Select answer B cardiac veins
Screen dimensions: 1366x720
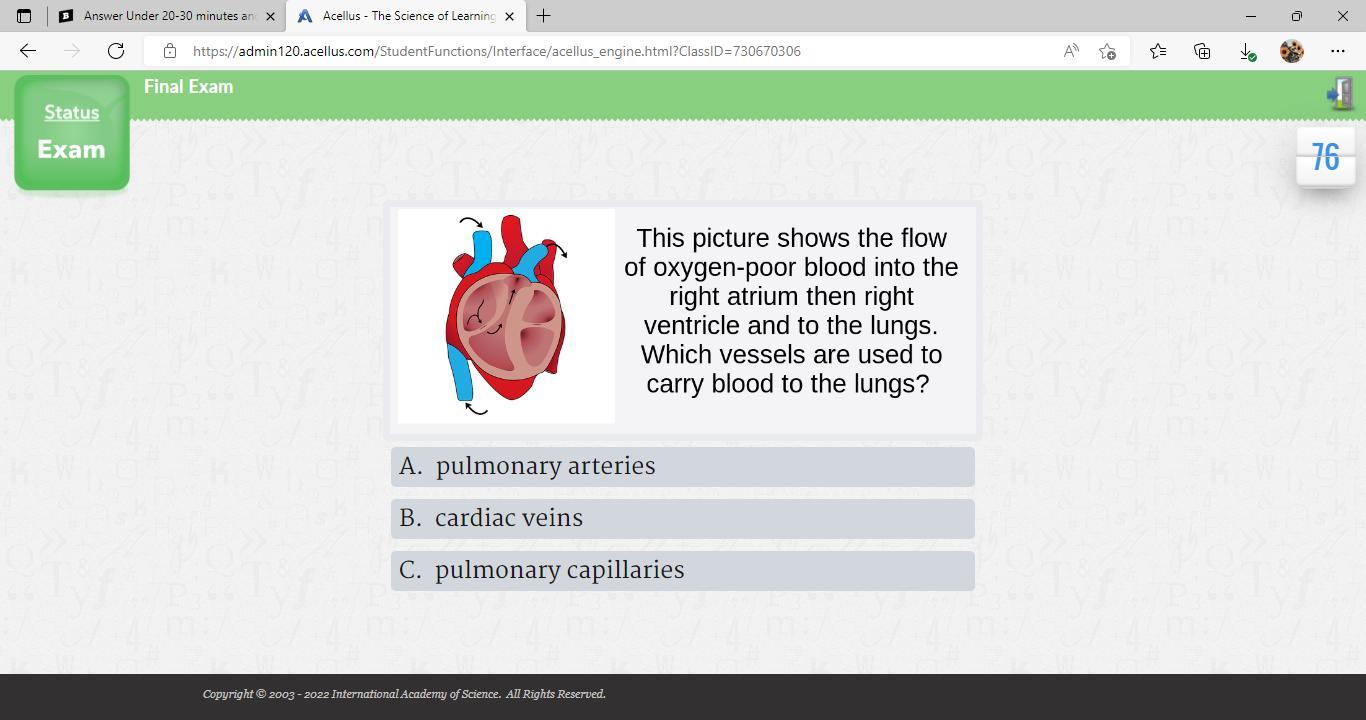click(683, 519)
